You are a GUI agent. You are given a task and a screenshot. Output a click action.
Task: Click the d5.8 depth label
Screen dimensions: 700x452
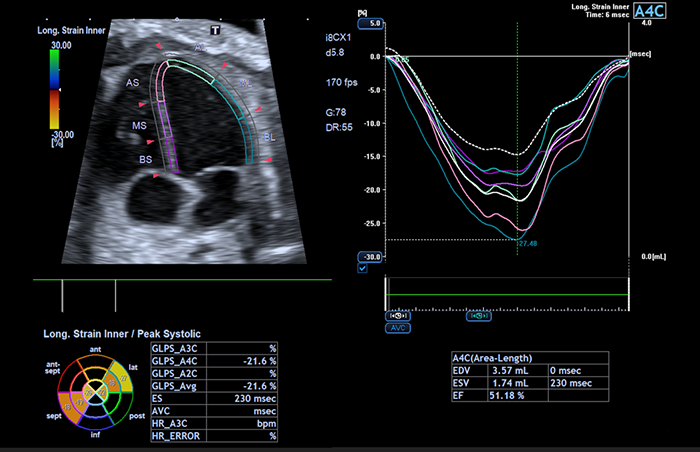coord(335,52)
